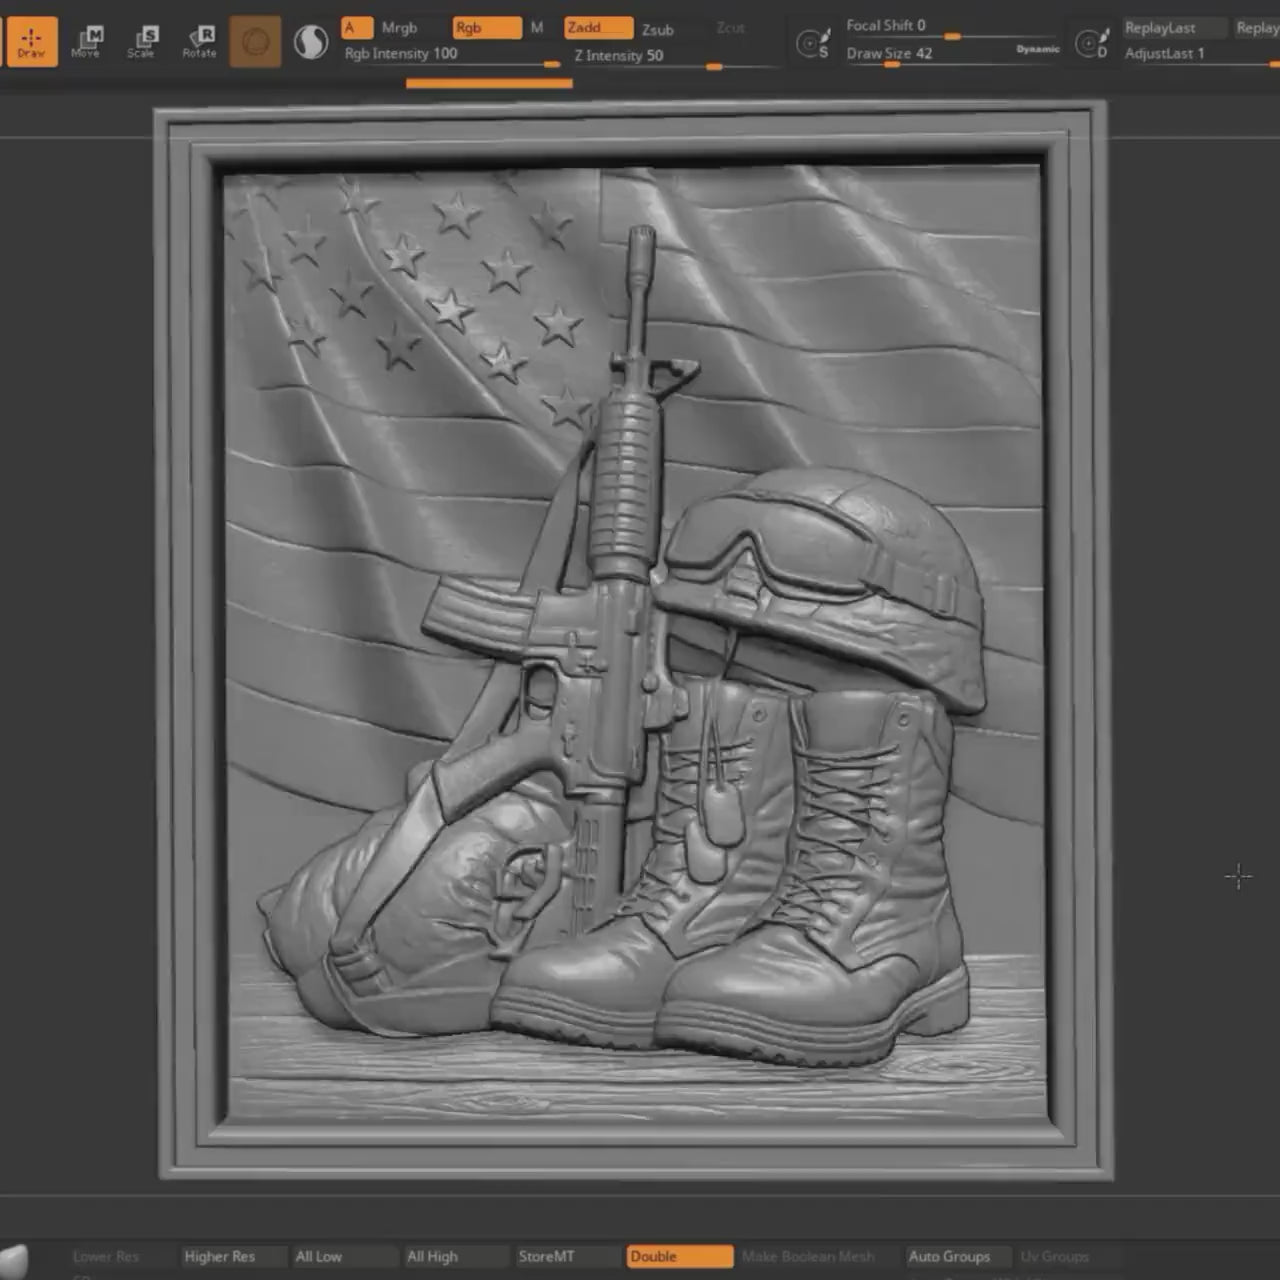Select the Draw mode tool

(x=31, y=41)
